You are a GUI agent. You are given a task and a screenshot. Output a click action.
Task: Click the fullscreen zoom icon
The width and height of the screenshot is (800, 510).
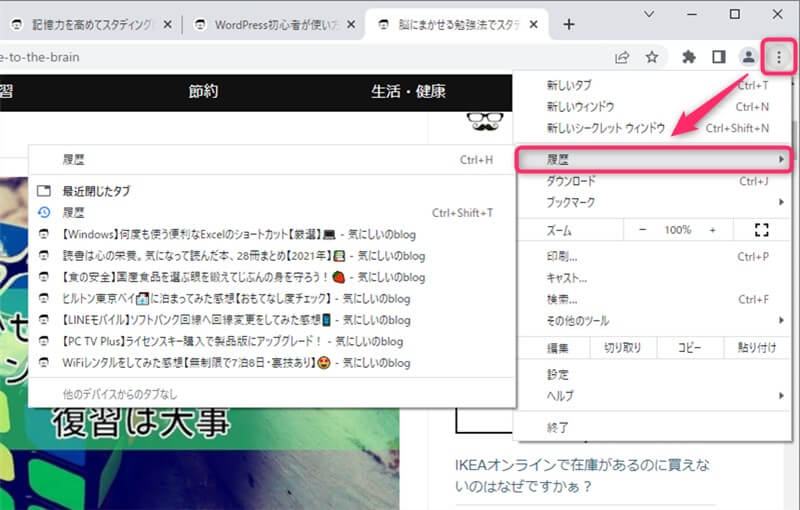[761, 230]
